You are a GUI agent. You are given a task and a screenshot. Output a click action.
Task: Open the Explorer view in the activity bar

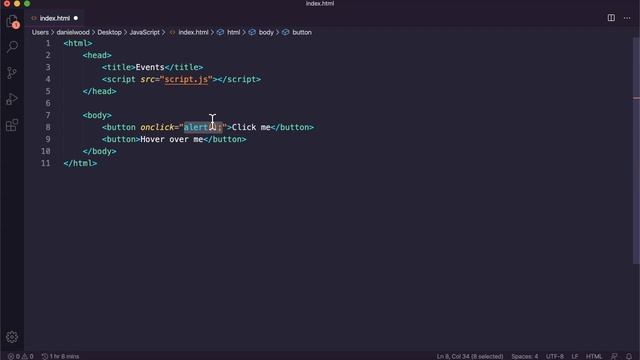coord(12,22)
